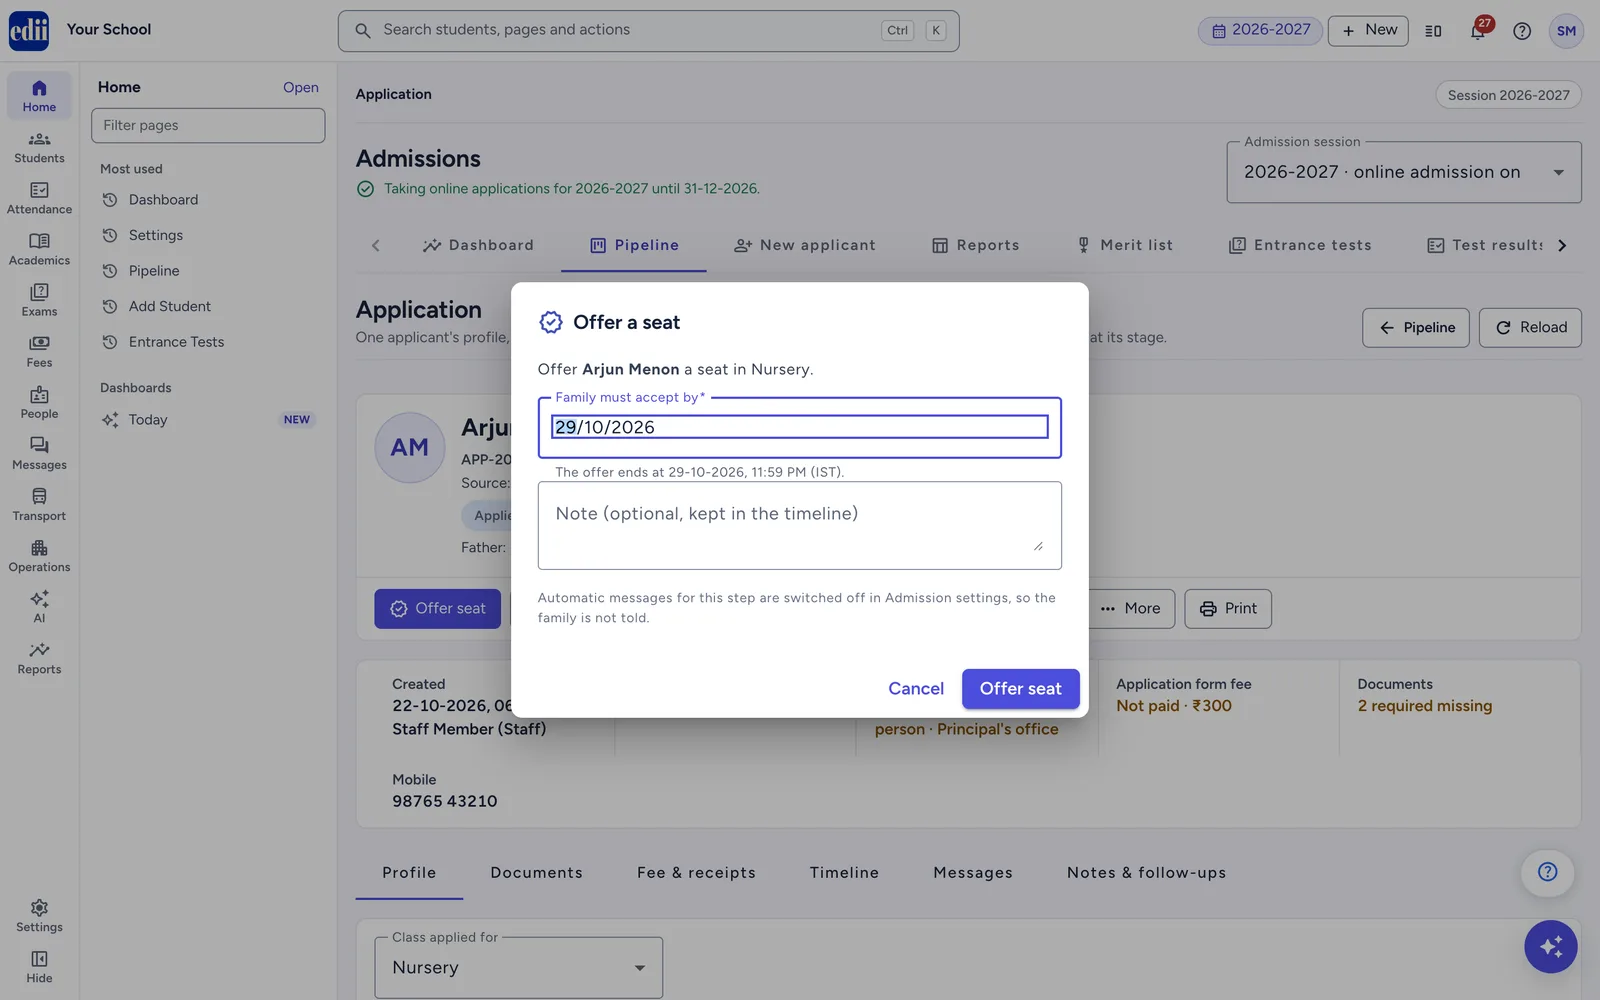Click the Family must accept by date field
Viewport: 1600px width, 1000px height.
tap(799, 427)
